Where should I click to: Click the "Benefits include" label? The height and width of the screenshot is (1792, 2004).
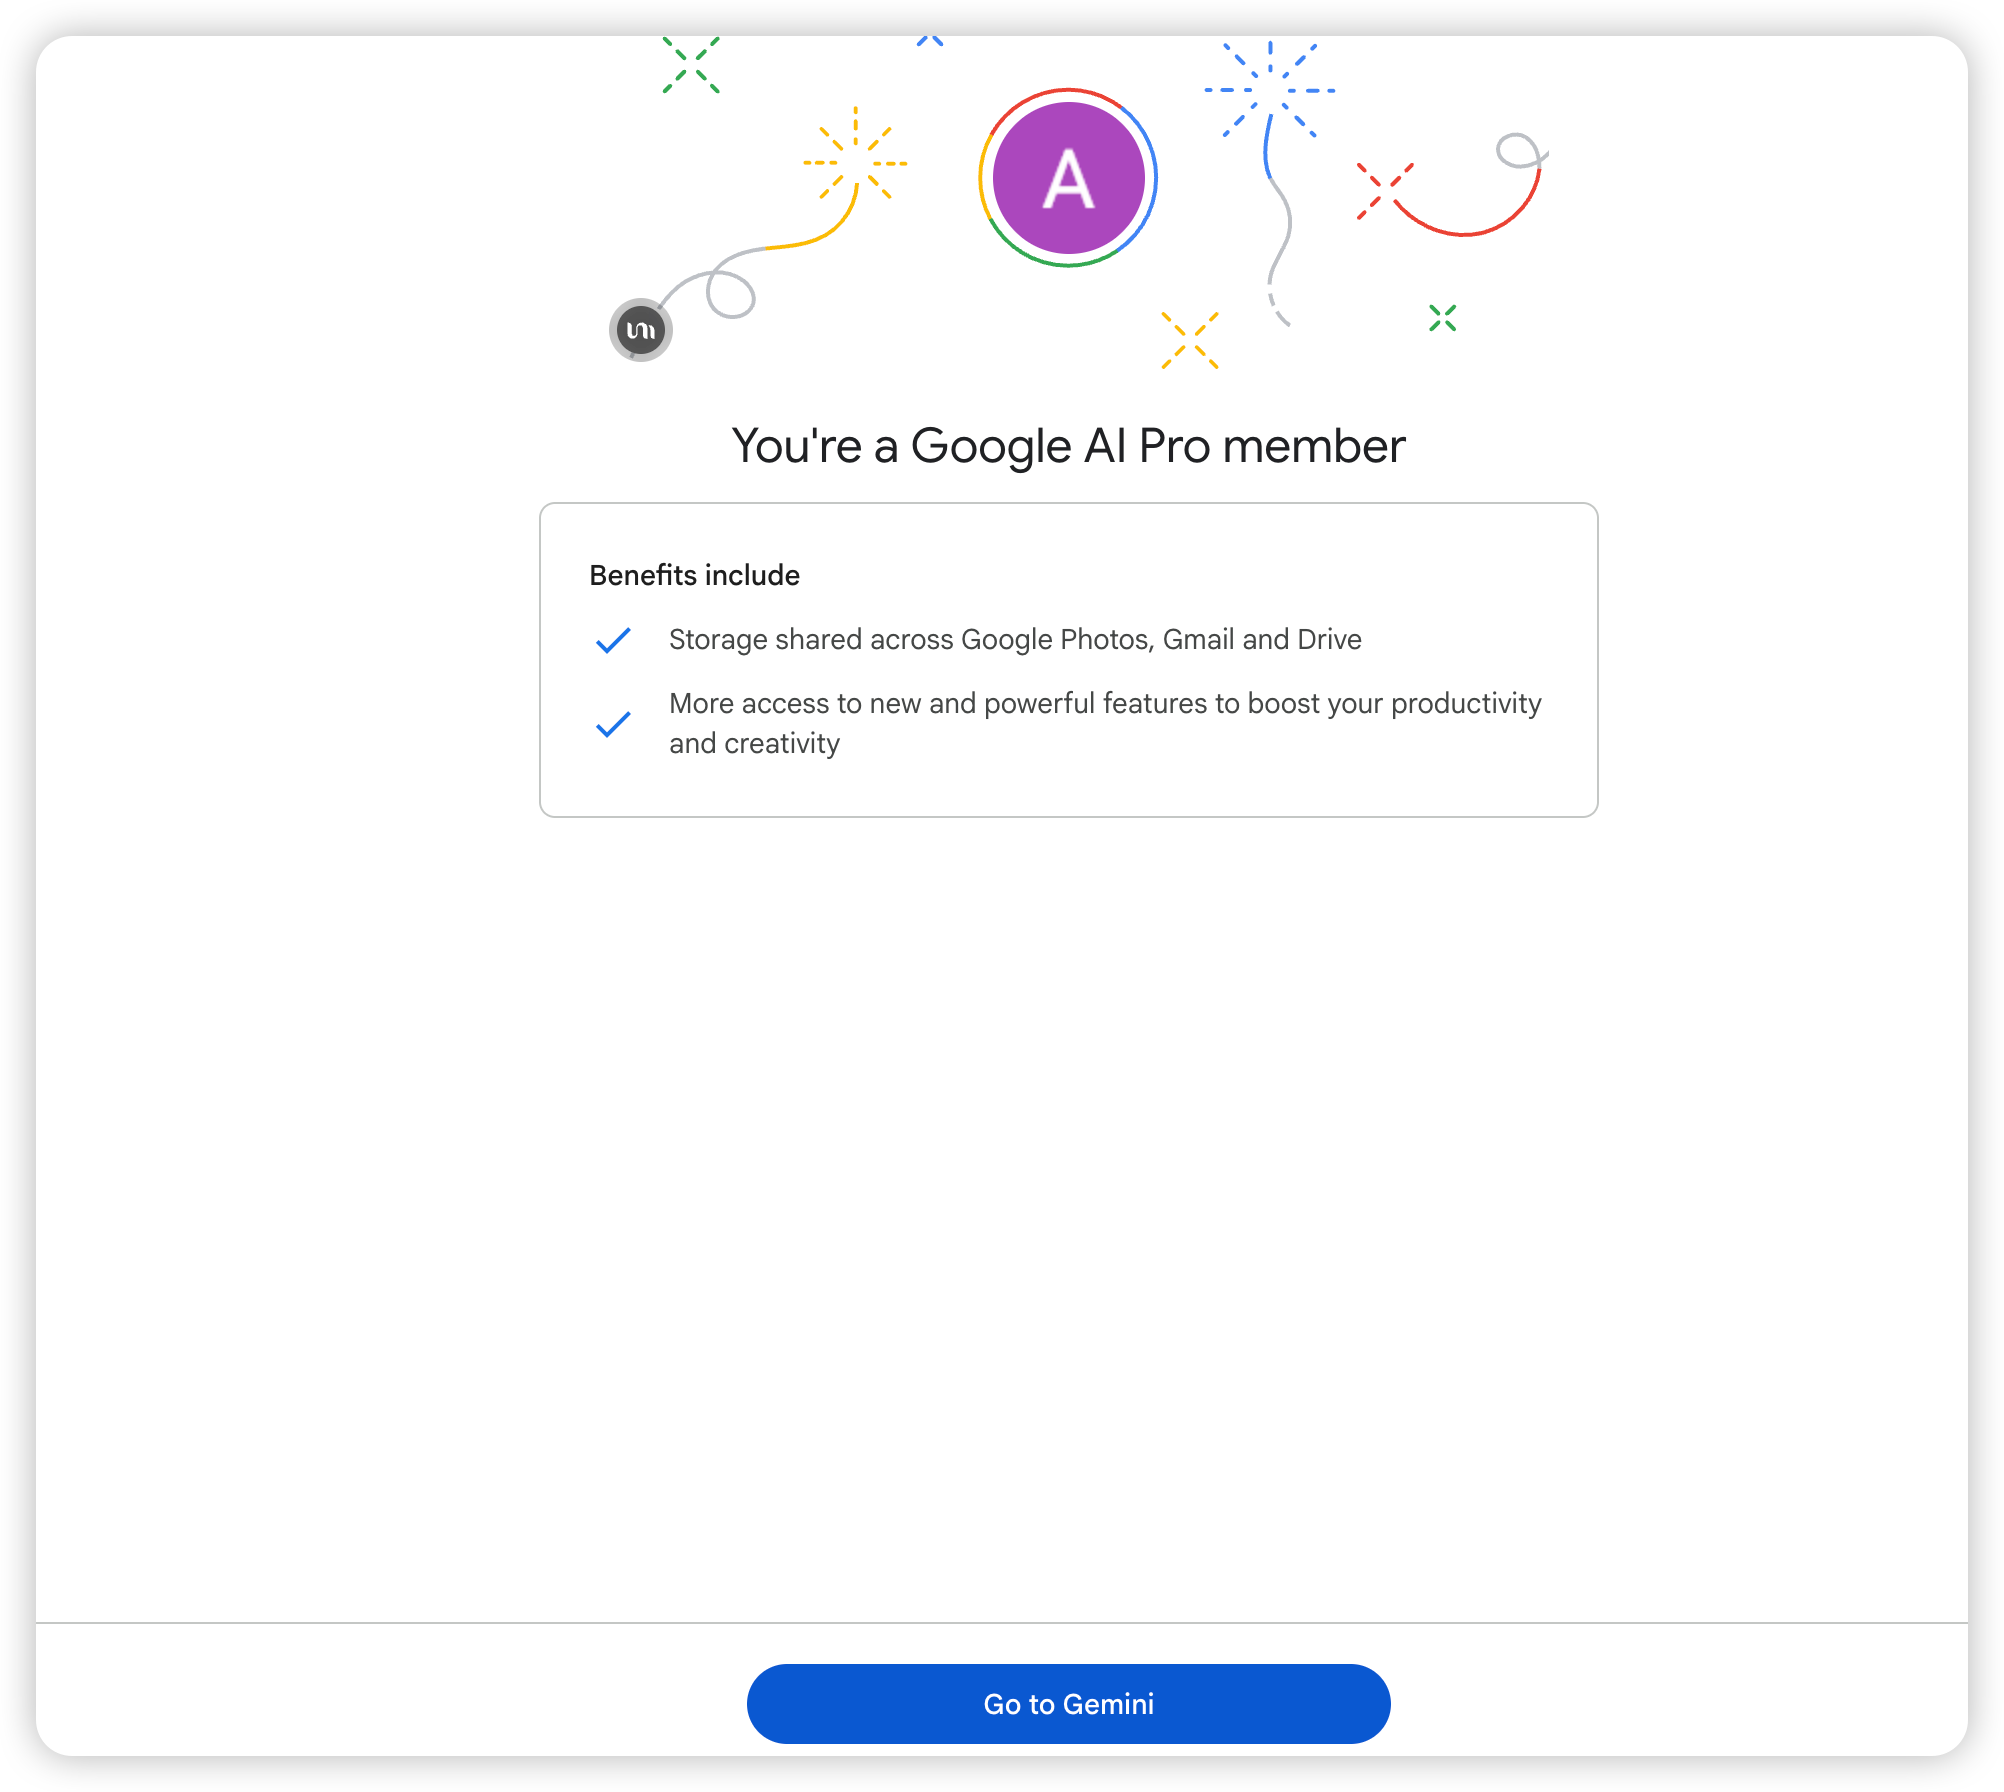[695, 575]
